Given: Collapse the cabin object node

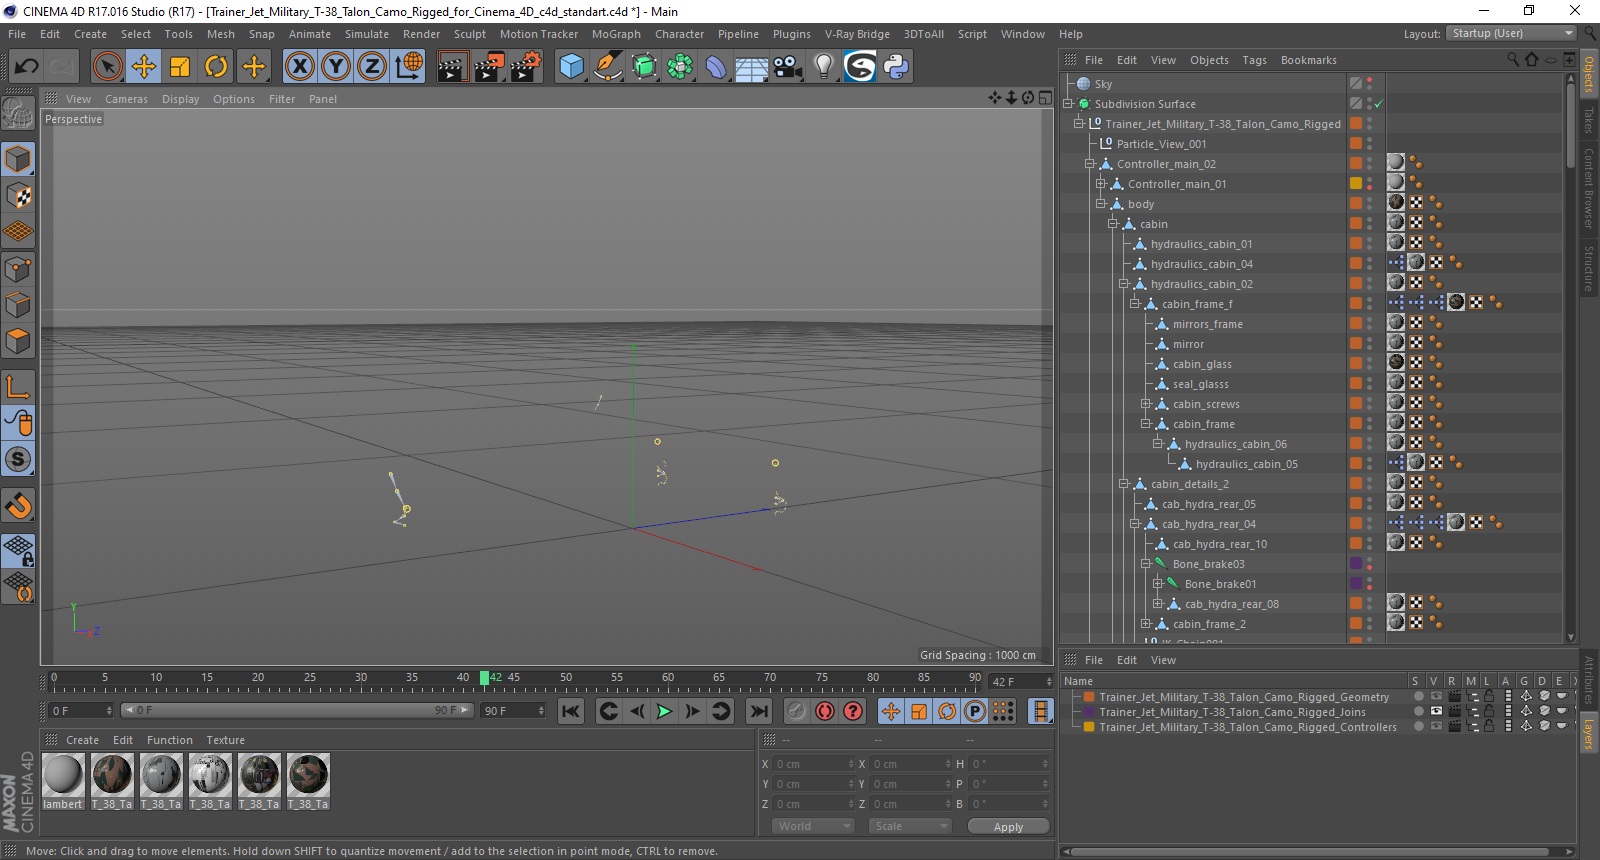Looking at the screenshot, I should pyautogui.click(x=1112, y=224).
